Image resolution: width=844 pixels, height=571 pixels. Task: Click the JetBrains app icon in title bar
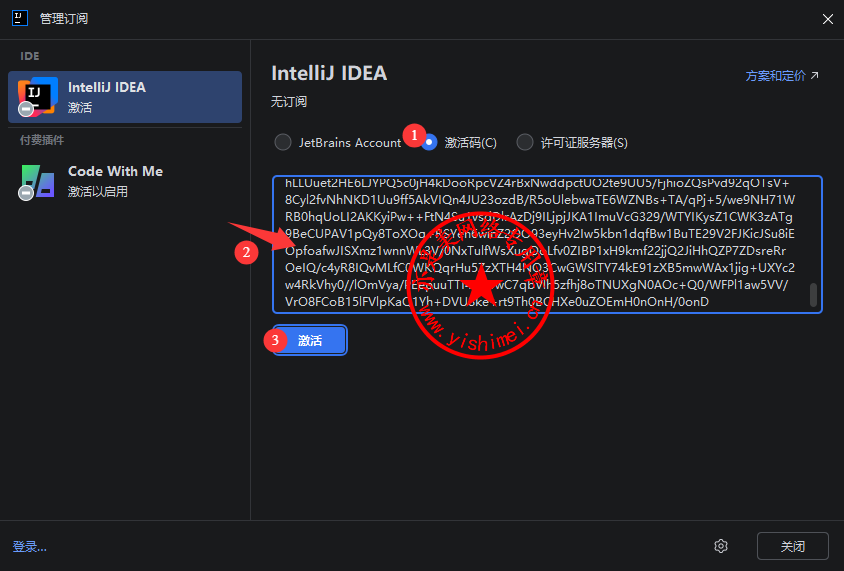click(x=17, y=19)
